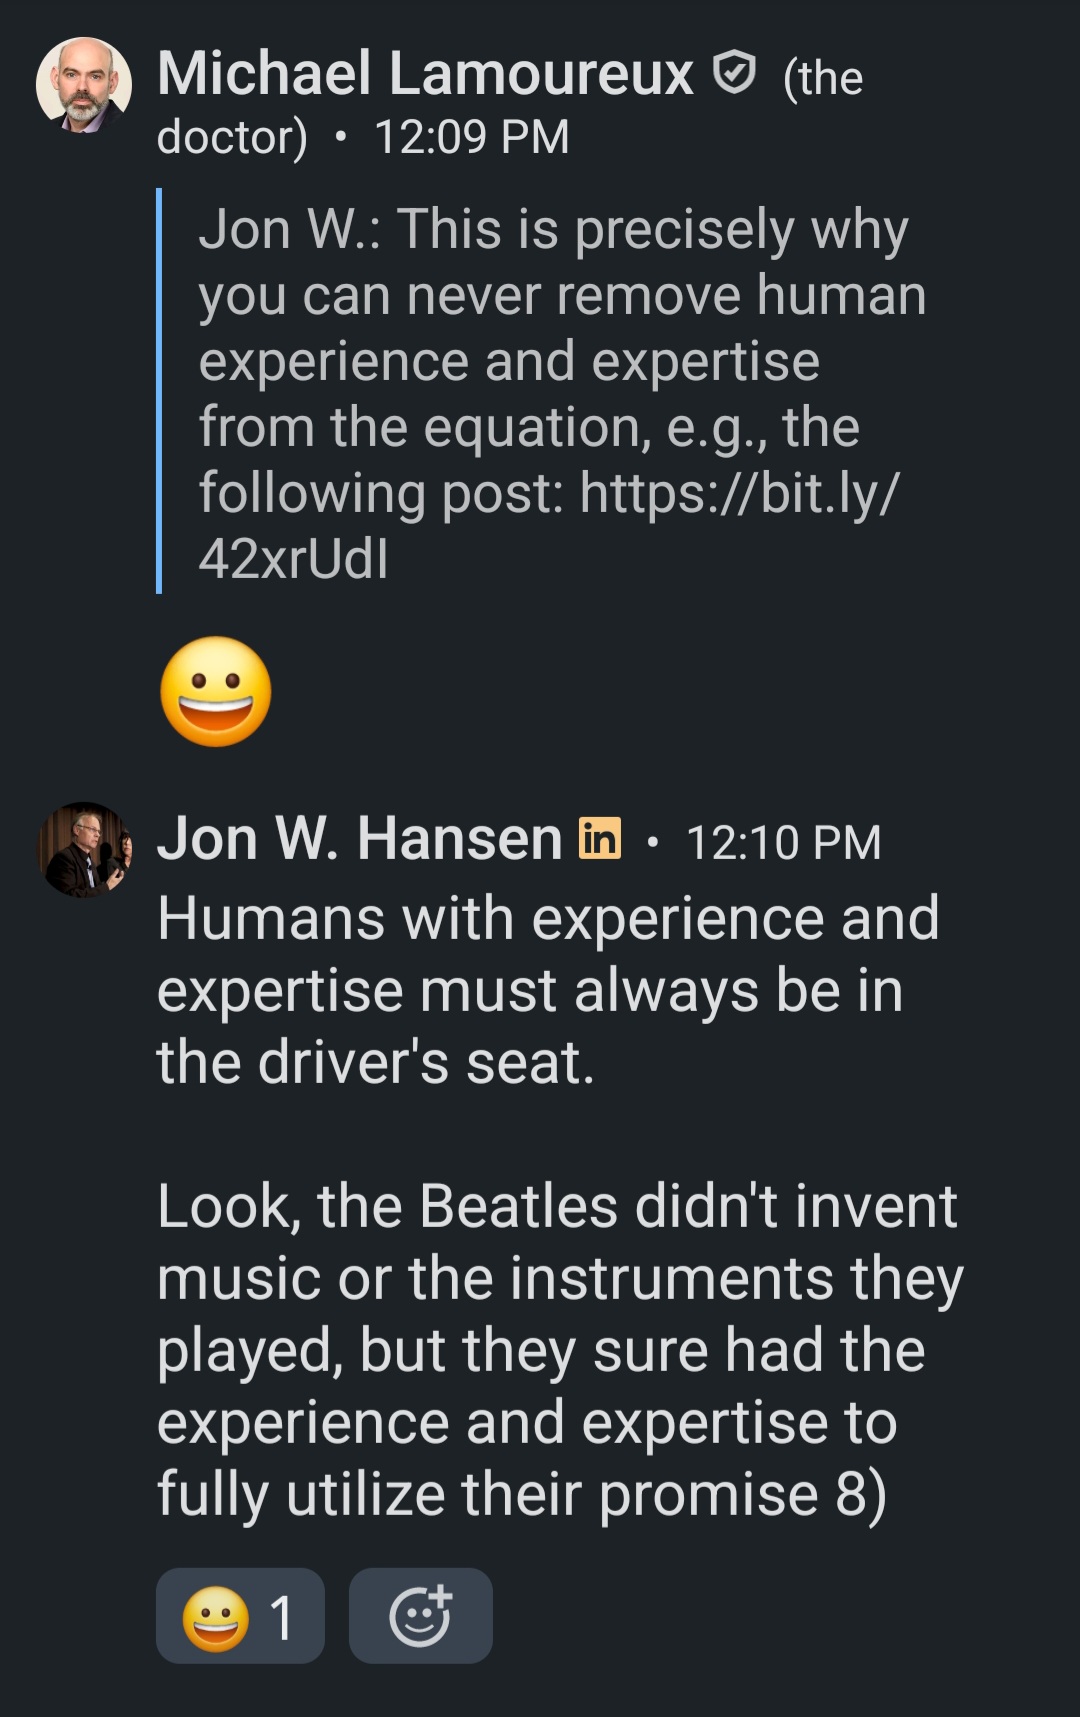Select the "Humans with experience" paragraph
The image size is (1080, 1717).
pos(547,990)
